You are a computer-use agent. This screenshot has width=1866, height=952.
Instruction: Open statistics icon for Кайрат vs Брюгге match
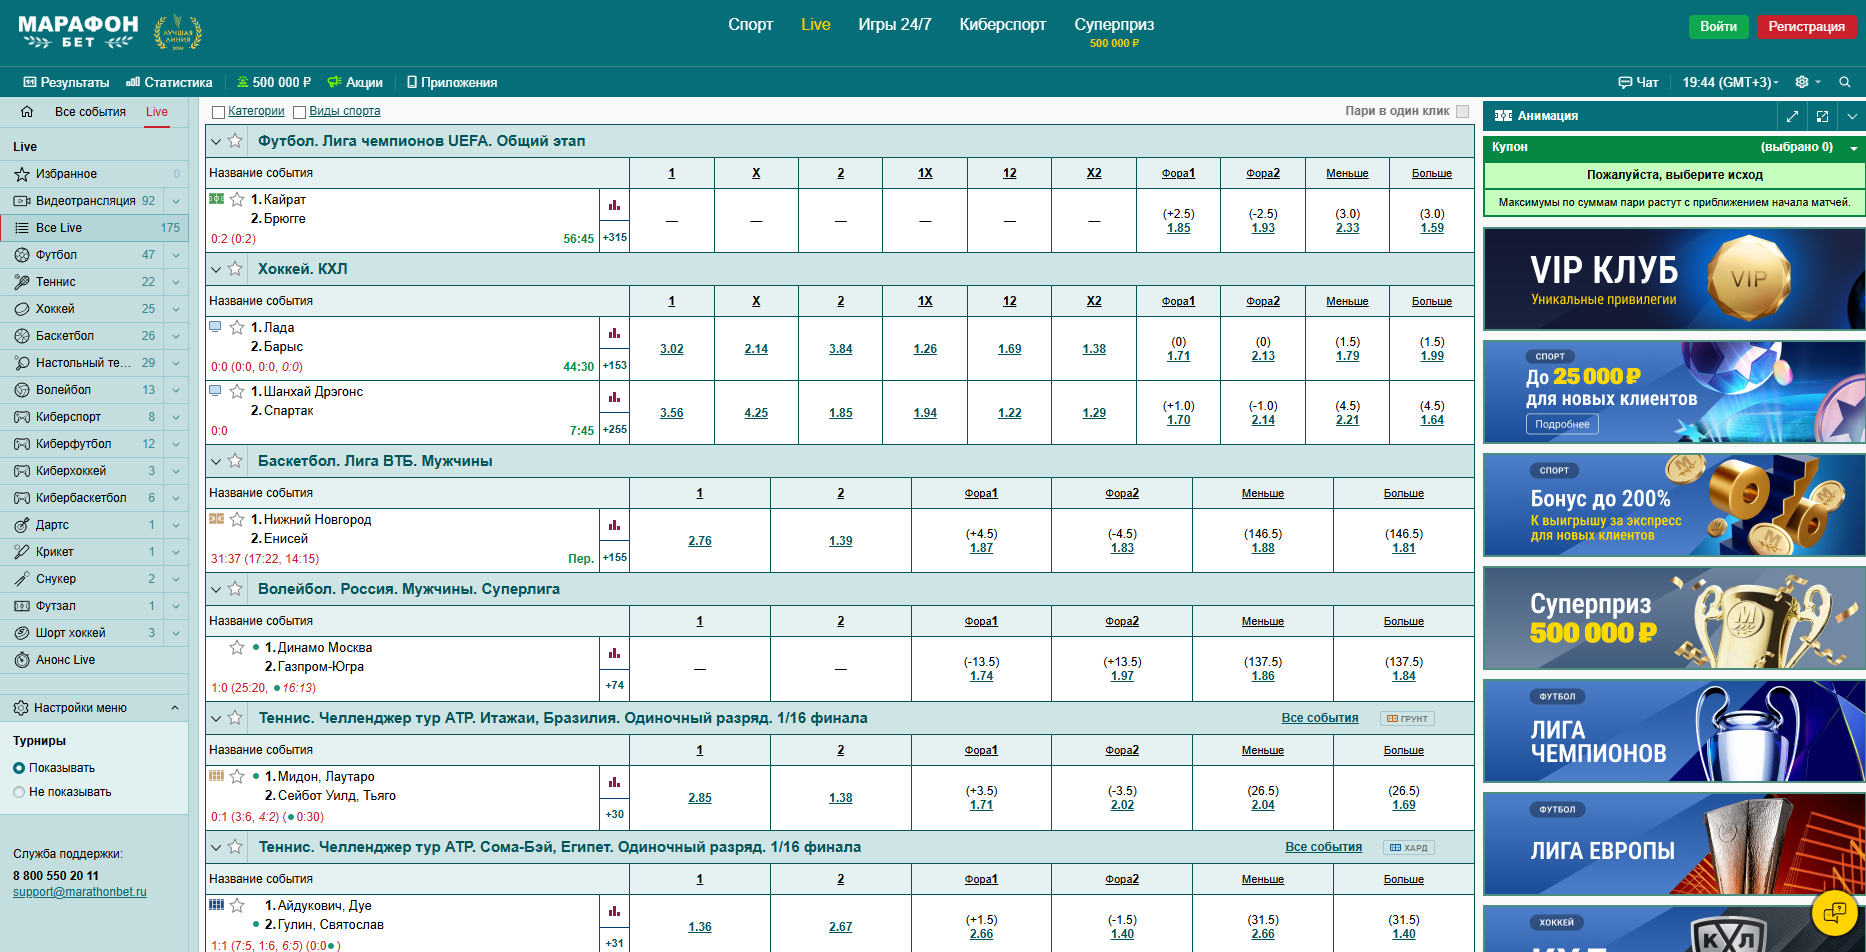click(614, 205)
